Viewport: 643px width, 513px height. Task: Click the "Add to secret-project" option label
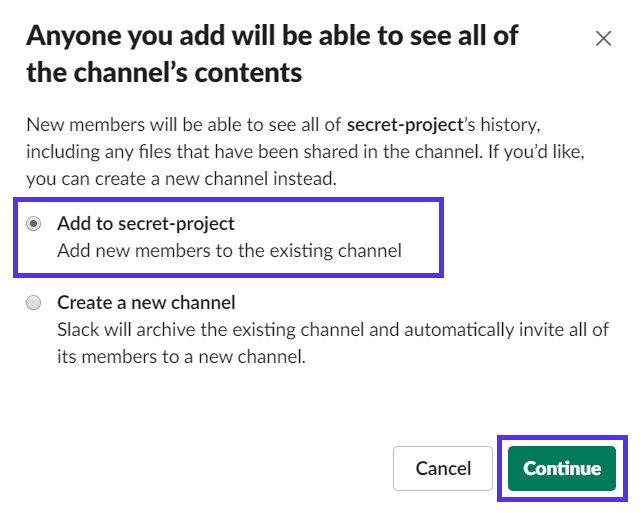(x=145, y=223)
